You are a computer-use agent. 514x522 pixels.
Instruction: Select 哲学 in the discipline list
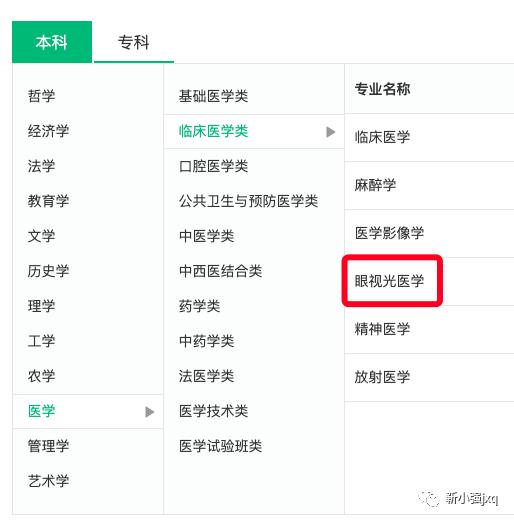[x=41, y=96]
